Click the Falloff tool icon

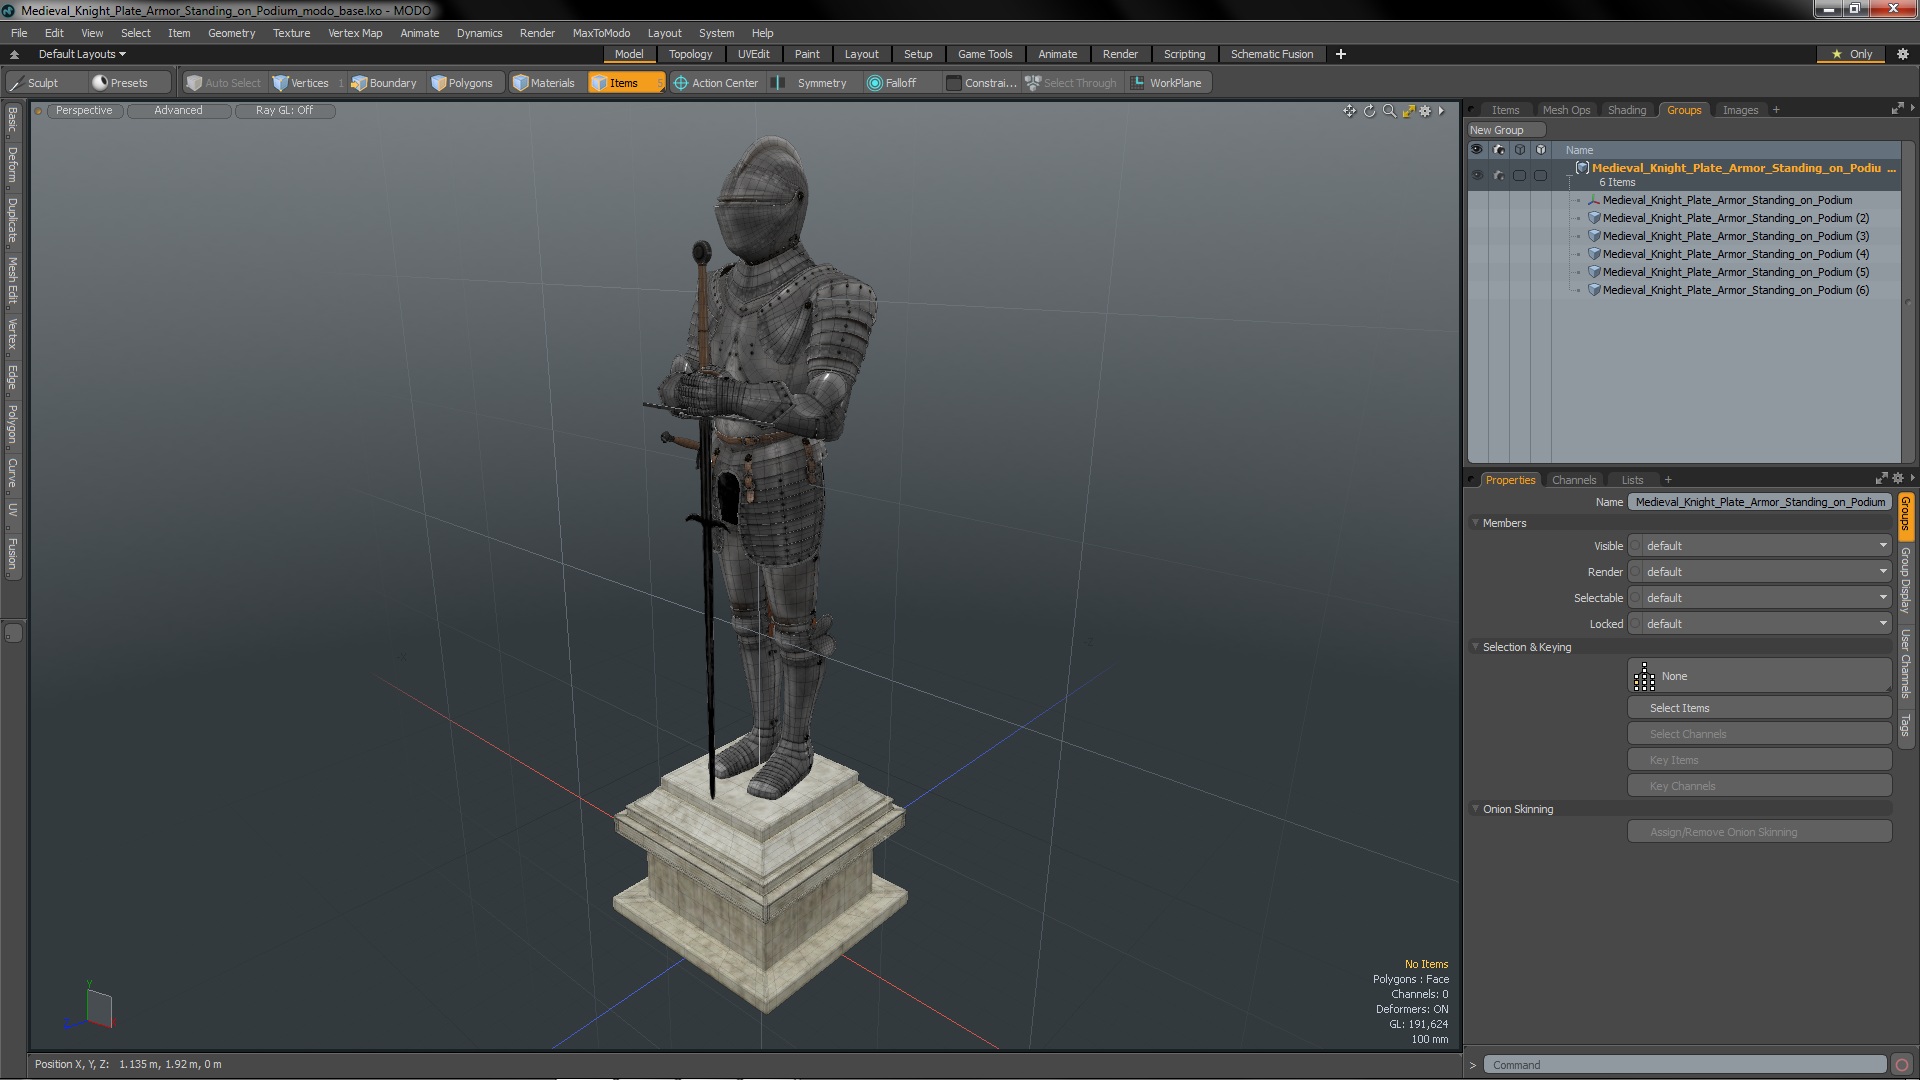(x=875, y=83)
